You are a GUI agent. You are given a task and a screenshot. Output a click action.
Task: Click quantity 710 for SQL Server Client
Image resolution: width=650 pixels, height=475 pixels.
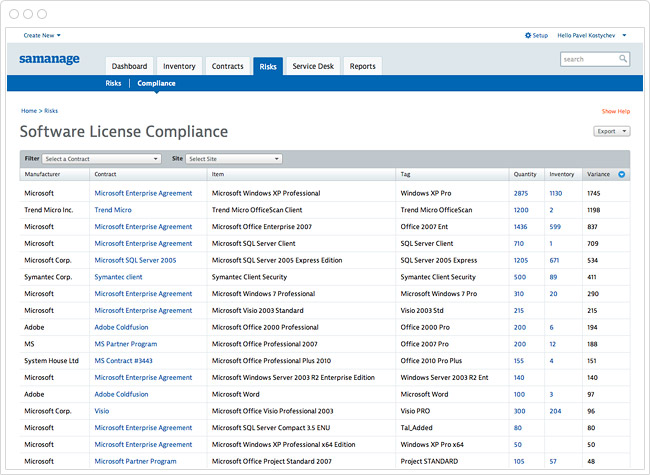tap(519, 243)
